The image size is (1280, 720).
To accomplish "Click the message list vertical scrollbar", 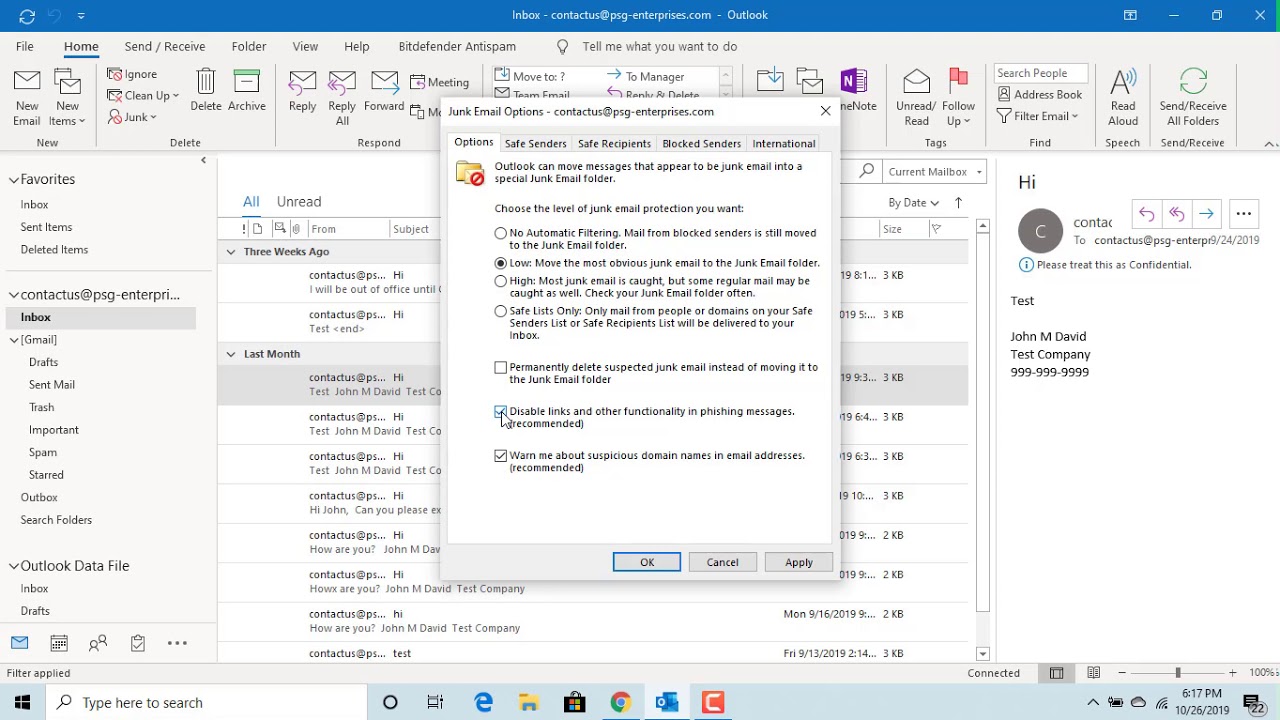I will (983, 440).
